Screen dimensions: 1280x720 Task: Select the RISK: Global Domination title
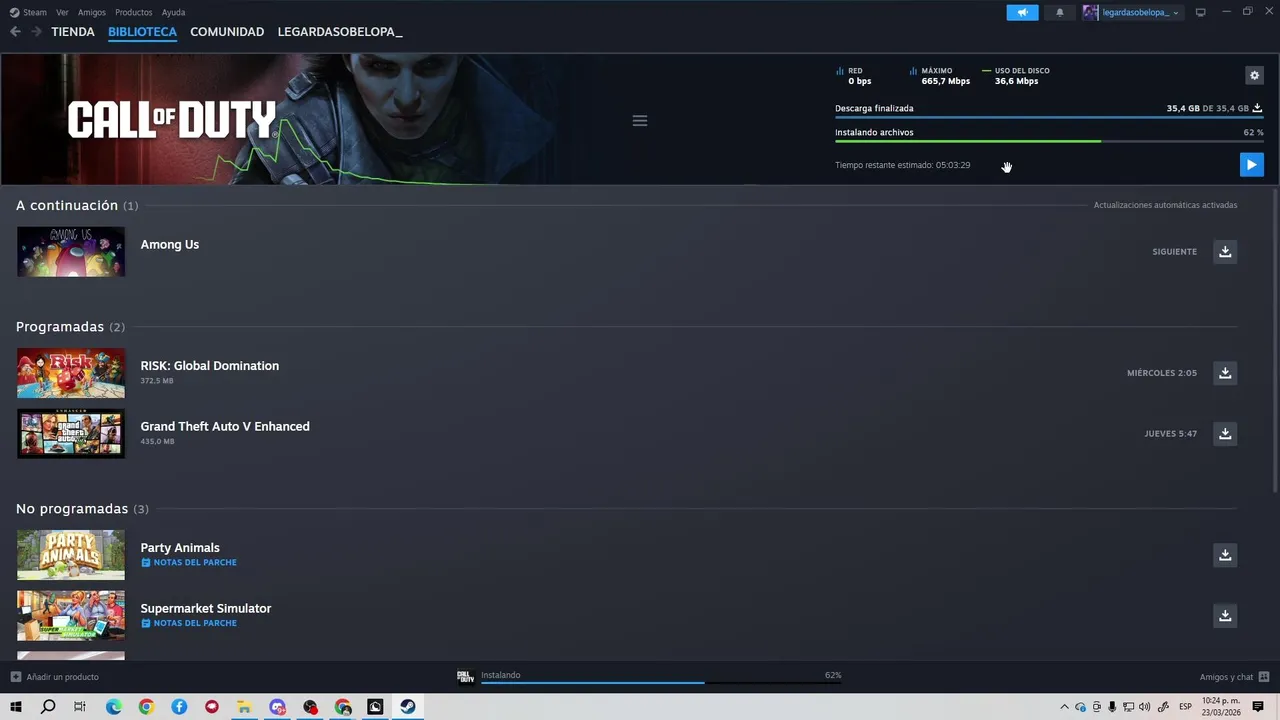(210, 366)
